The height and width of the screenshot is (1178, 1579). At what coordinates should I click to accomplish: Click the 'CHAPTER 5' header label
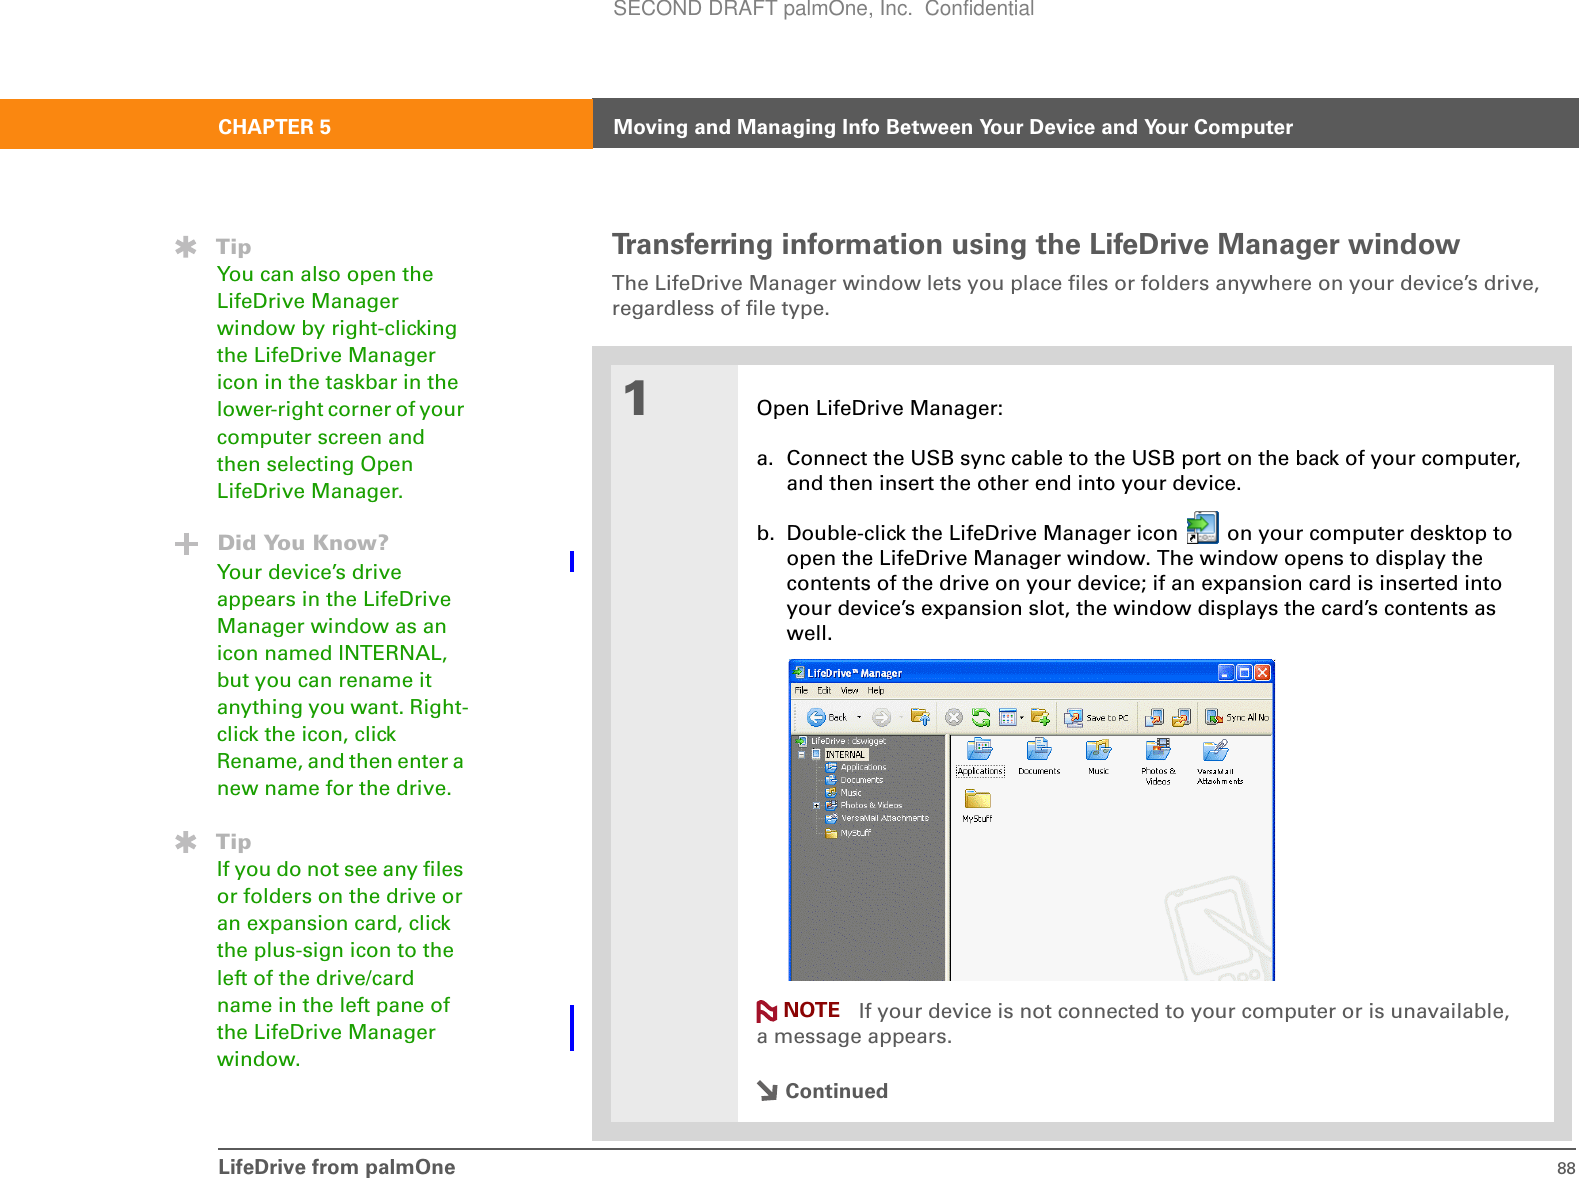point(275,127)
